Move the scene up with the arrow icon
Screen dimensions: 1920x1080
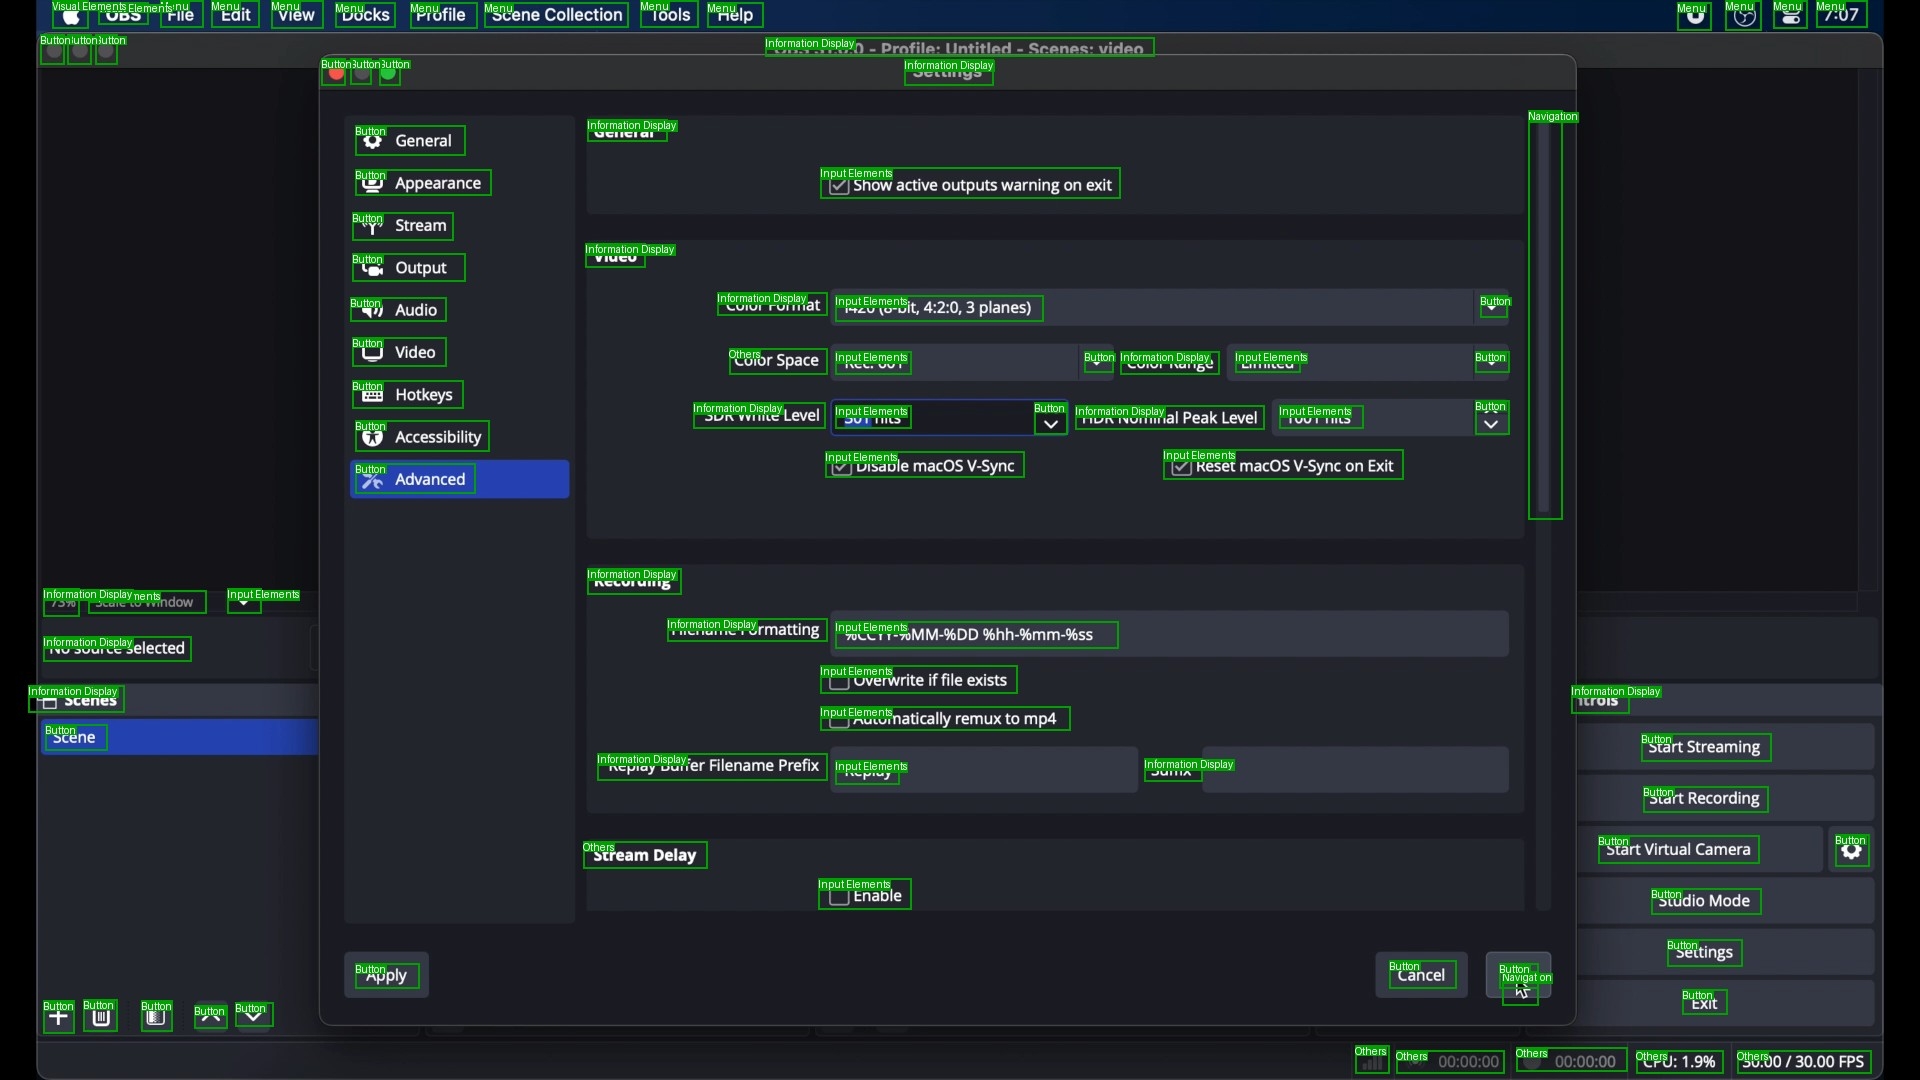pos(210,1018)
